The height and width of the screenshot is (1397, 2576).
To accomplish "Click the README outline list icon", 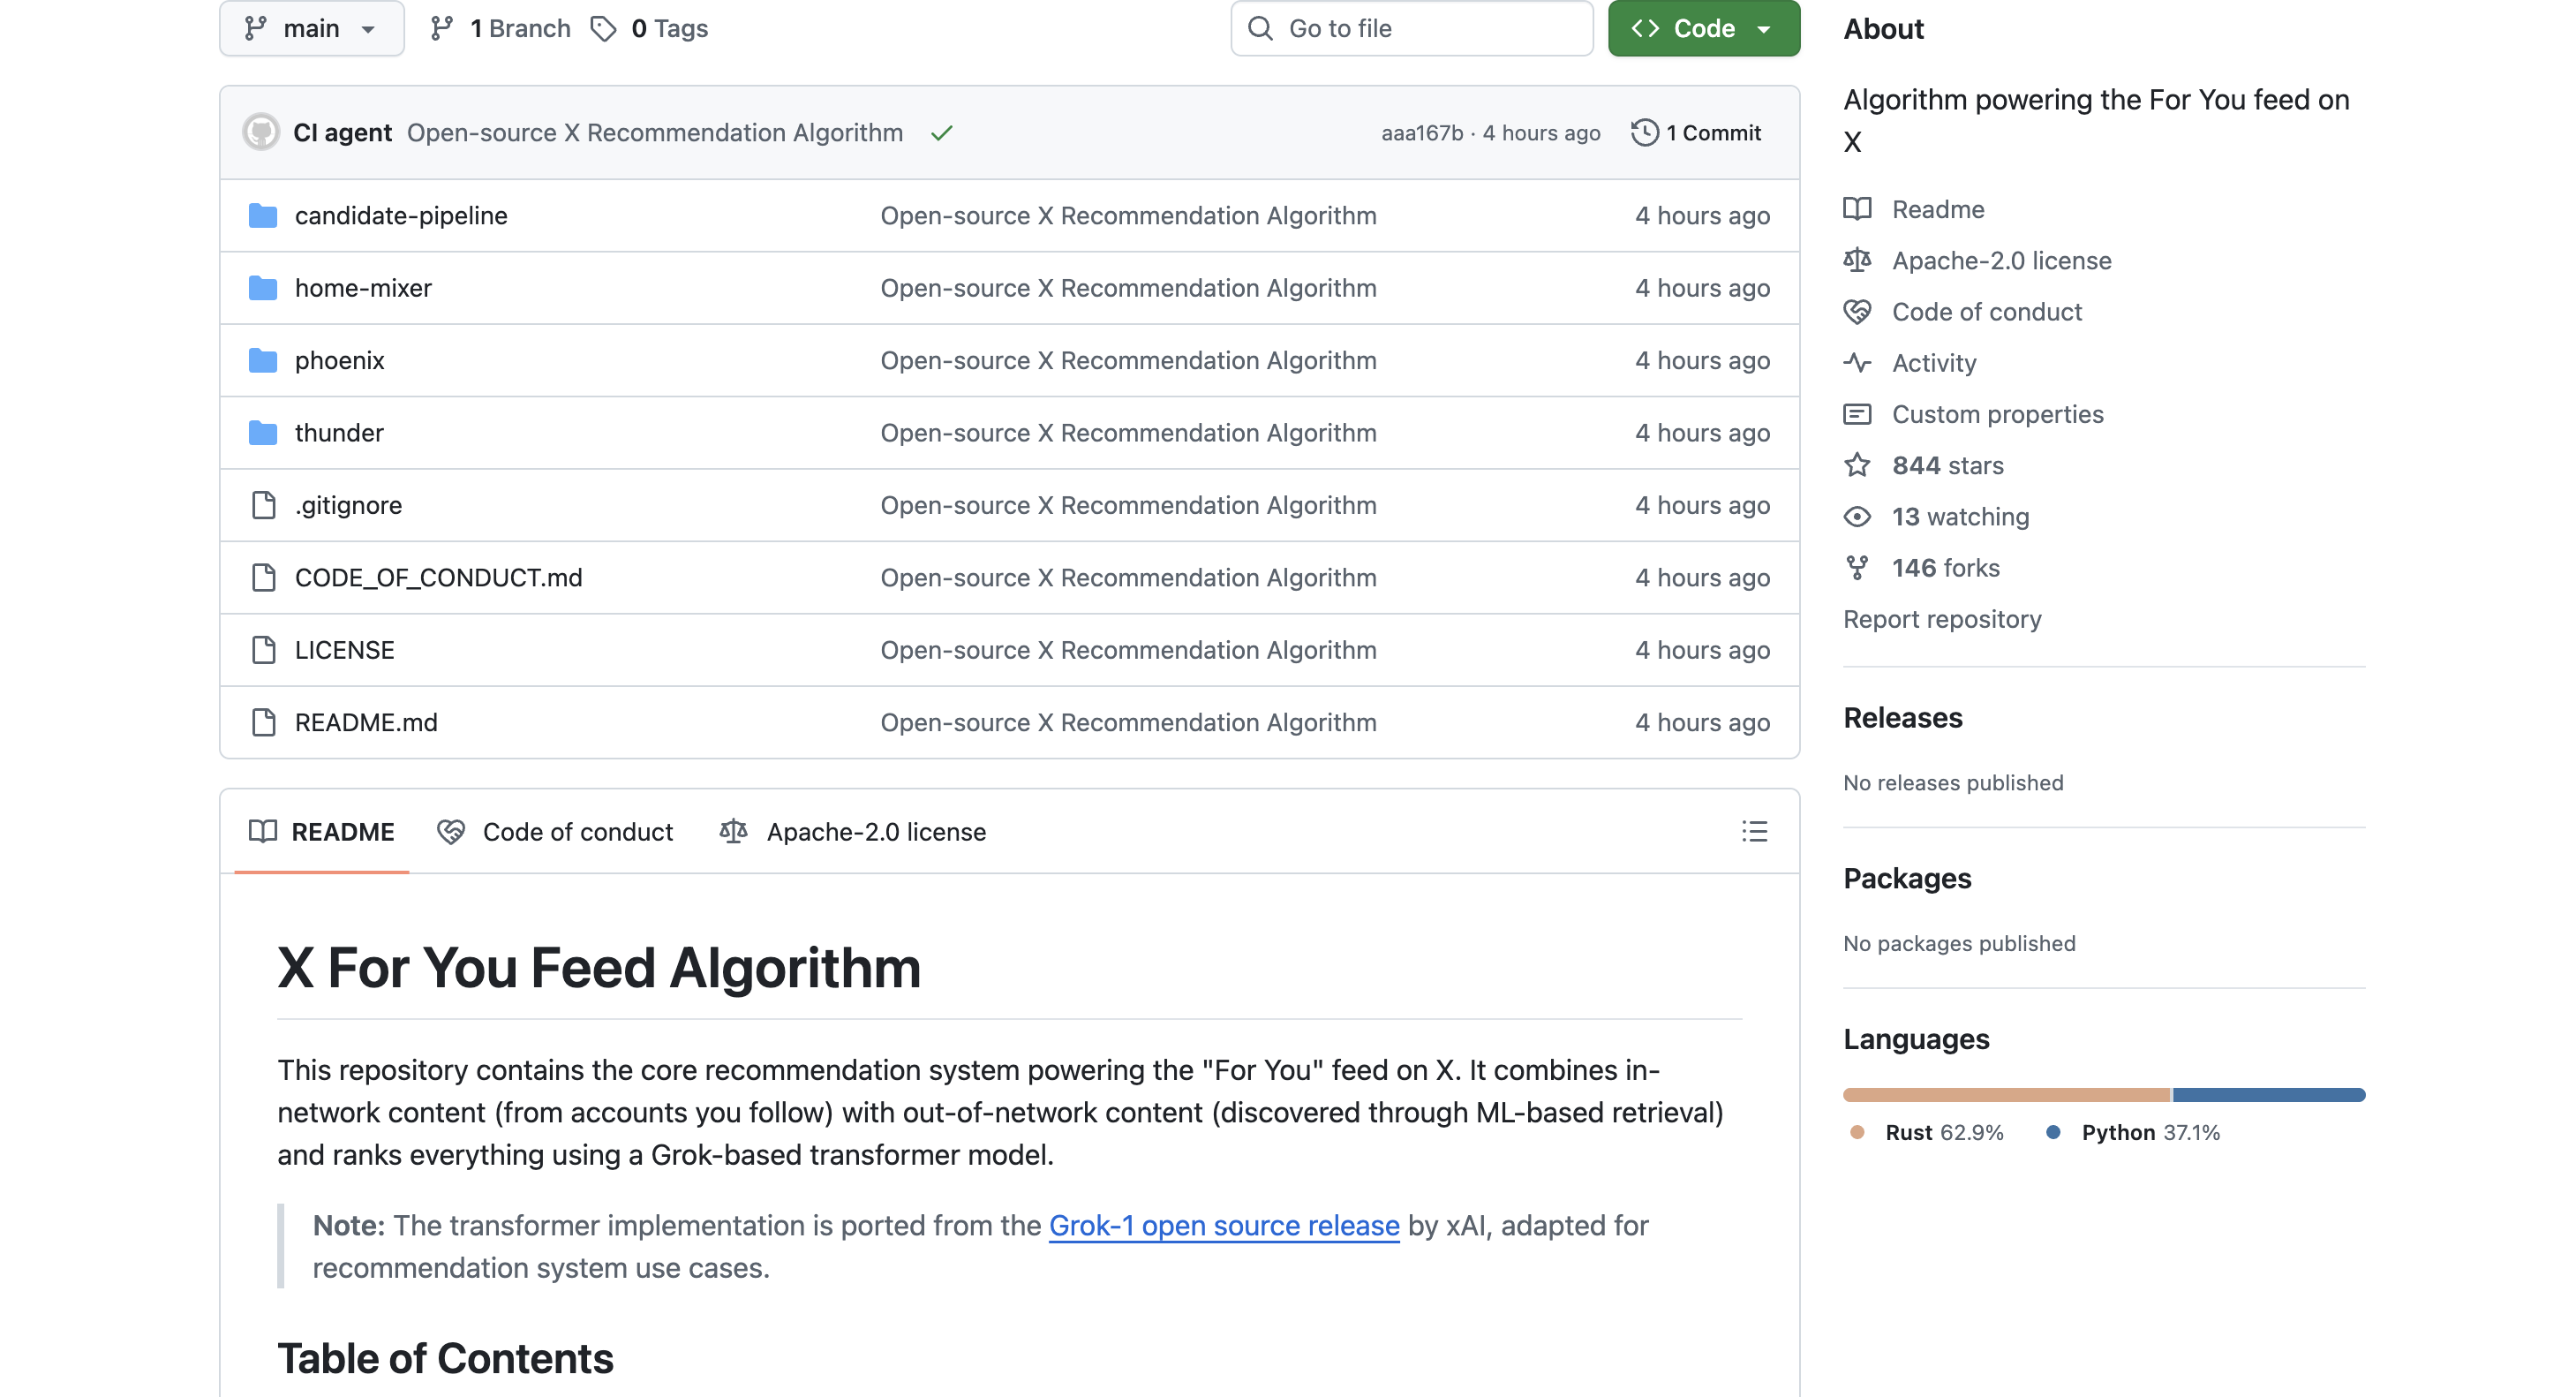I will pyautogui.click(x=1754, y=831).
